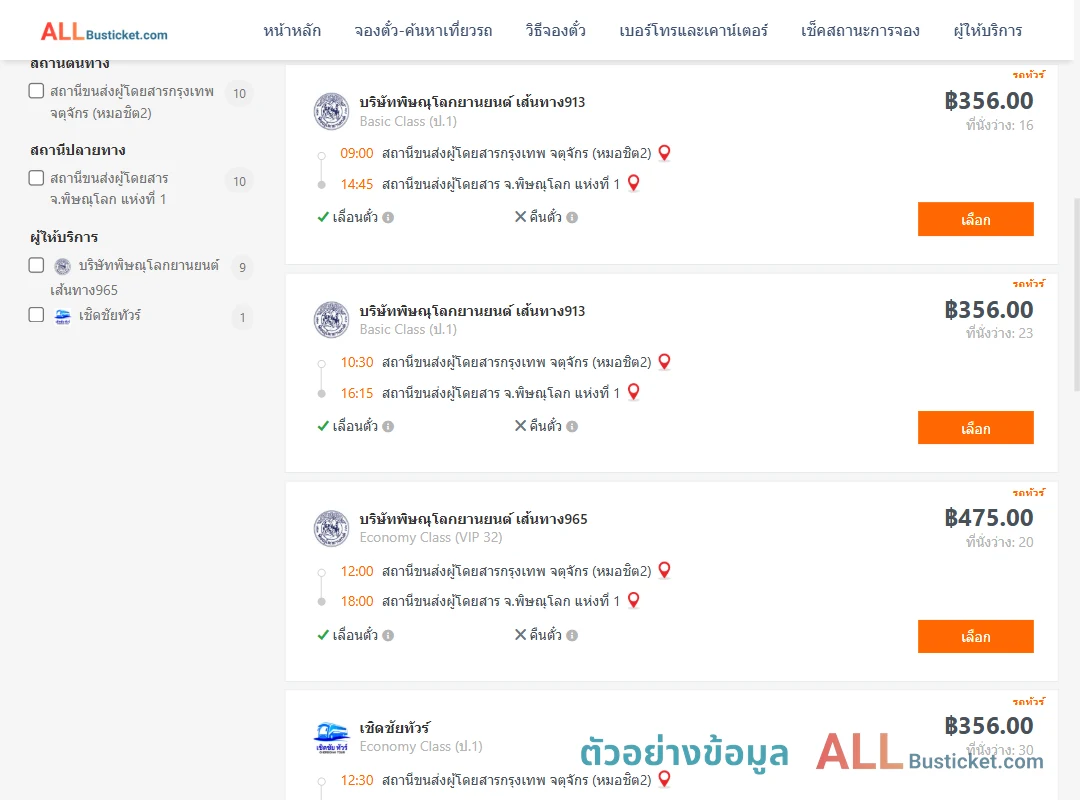Show เลื่อนตั๋ว info icon in 10:30 trip
The width and height of the screenshot is (1080, 800).
coord(388,427)
